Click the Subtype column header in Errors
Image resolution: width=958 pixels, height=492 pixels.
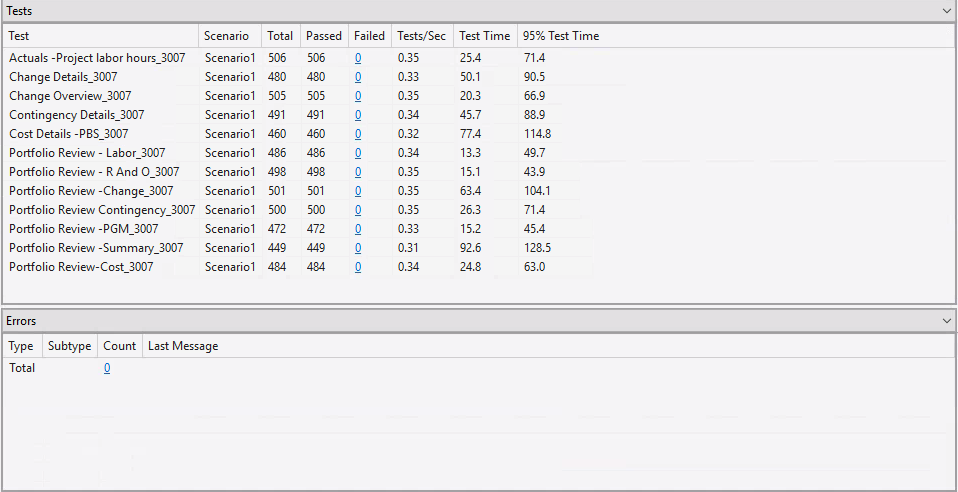pos(69,346)
